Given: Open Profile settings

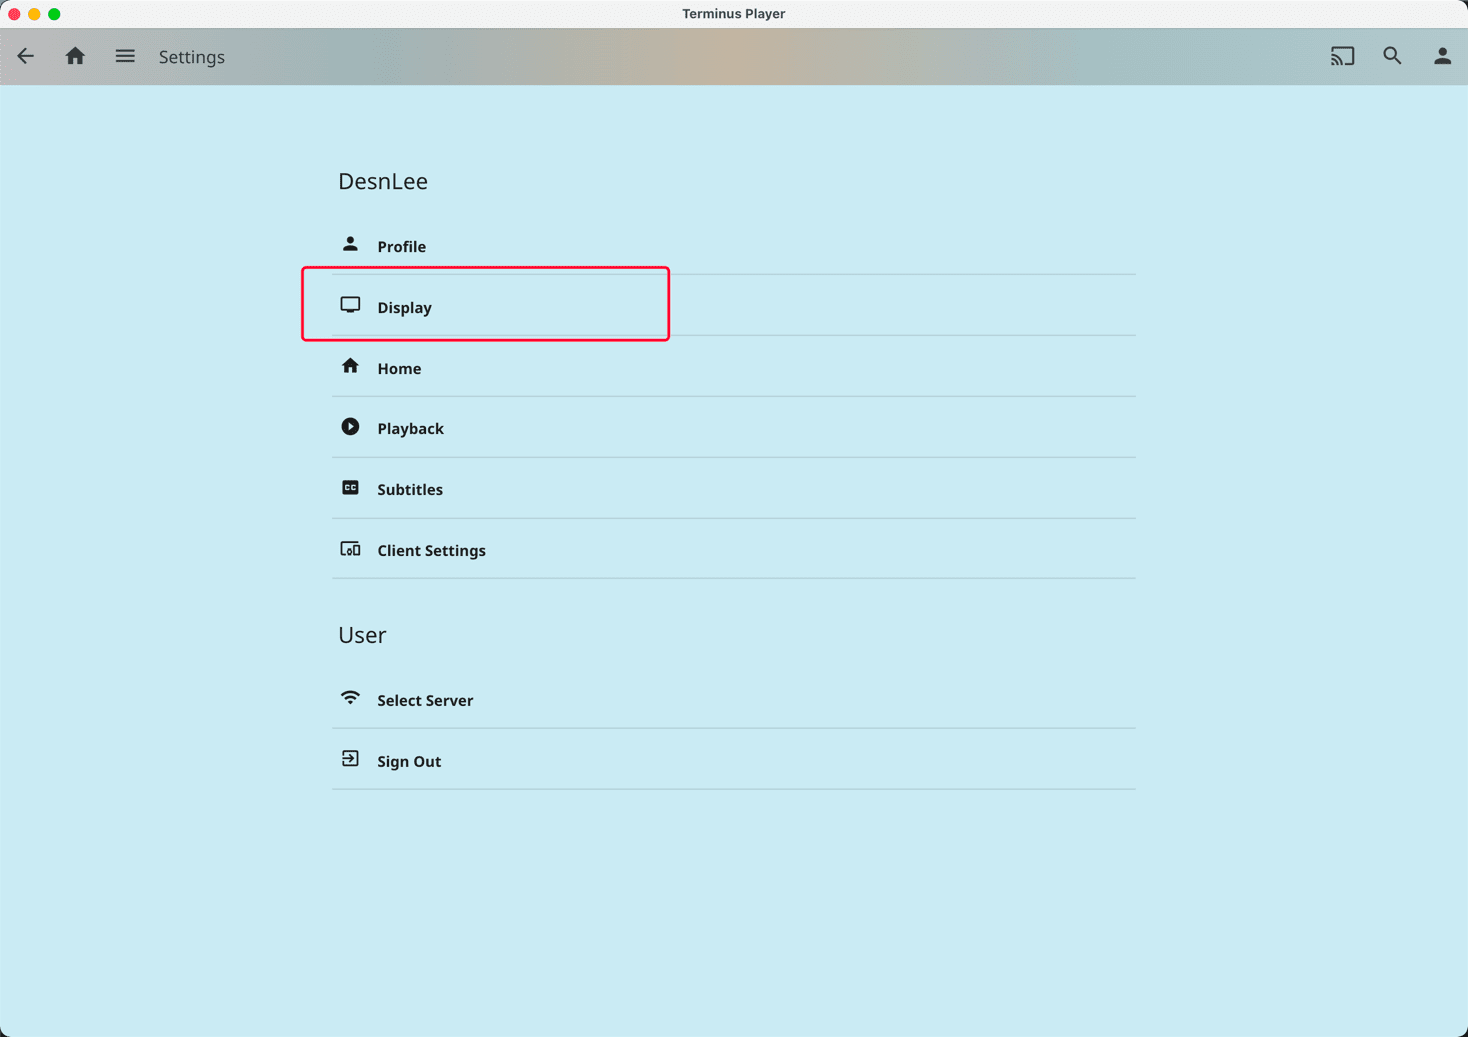Looking at the screenshot, I should click(402, 247).
